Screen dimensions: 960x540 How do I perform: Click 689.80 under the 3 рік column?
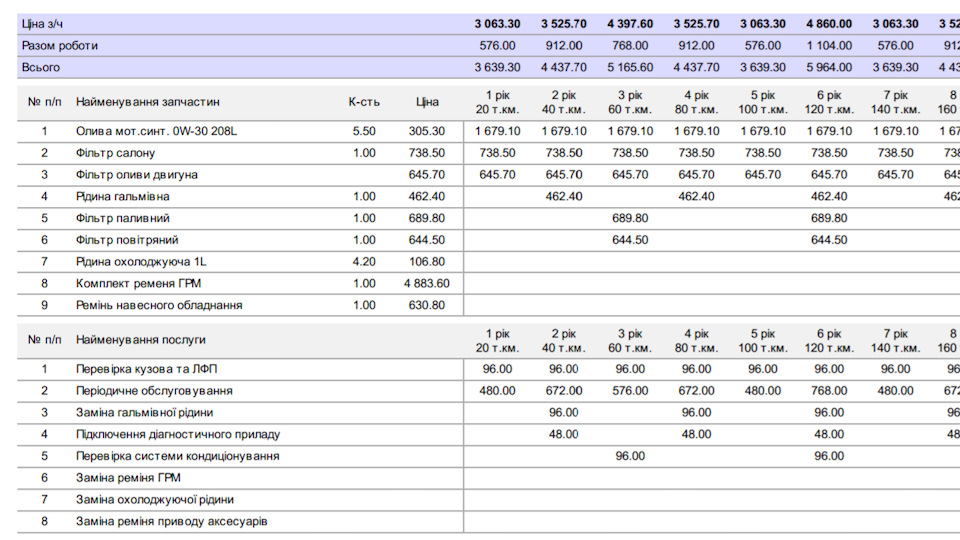(630, 219)
